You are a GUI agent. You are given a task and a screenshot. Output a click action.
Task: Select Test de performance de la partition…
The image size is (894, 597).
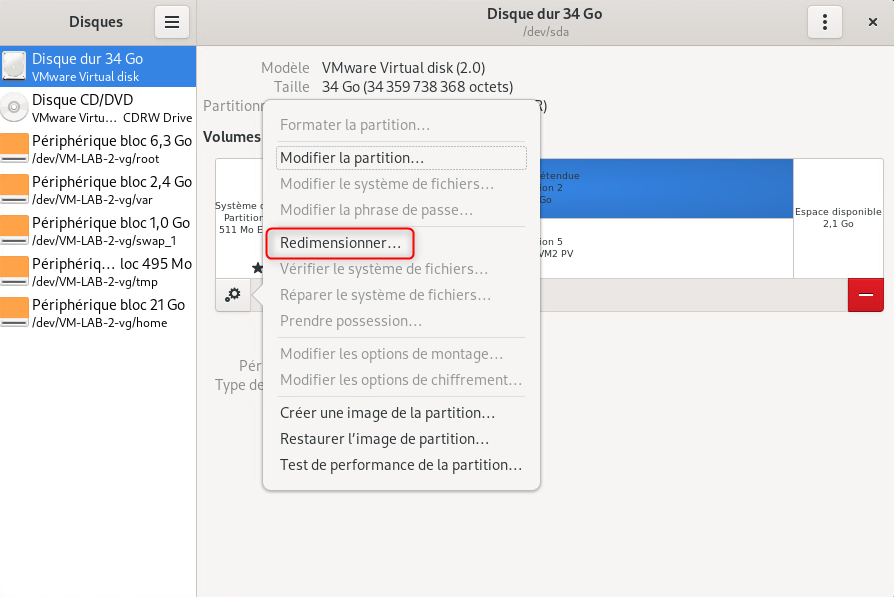[401, 465]
